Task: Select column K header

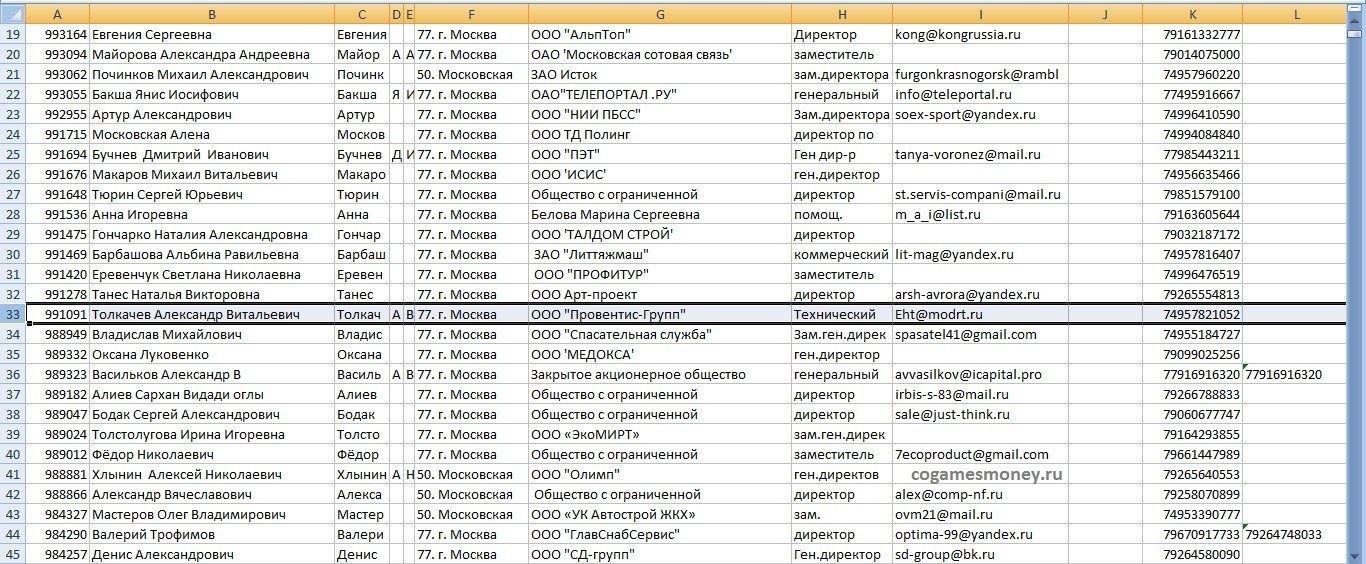Action: click(x=1193, y=13)
